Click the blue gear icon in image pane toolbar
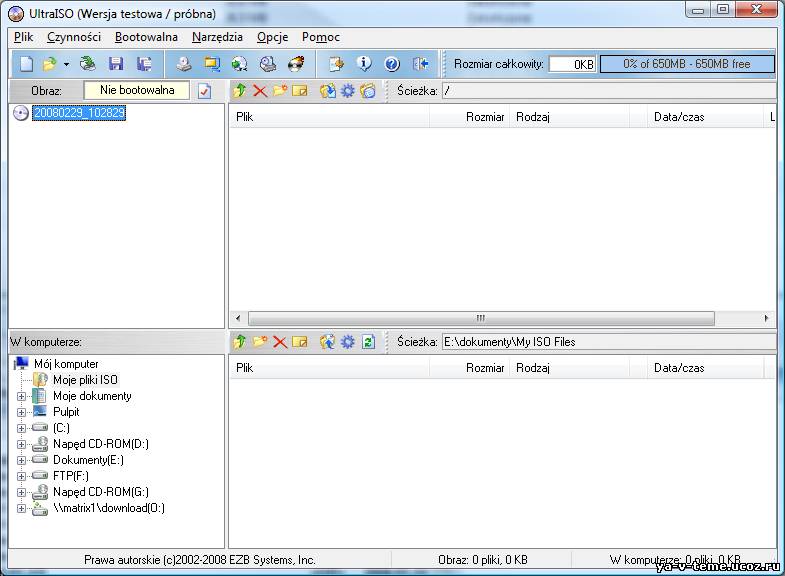 point(347,91)
